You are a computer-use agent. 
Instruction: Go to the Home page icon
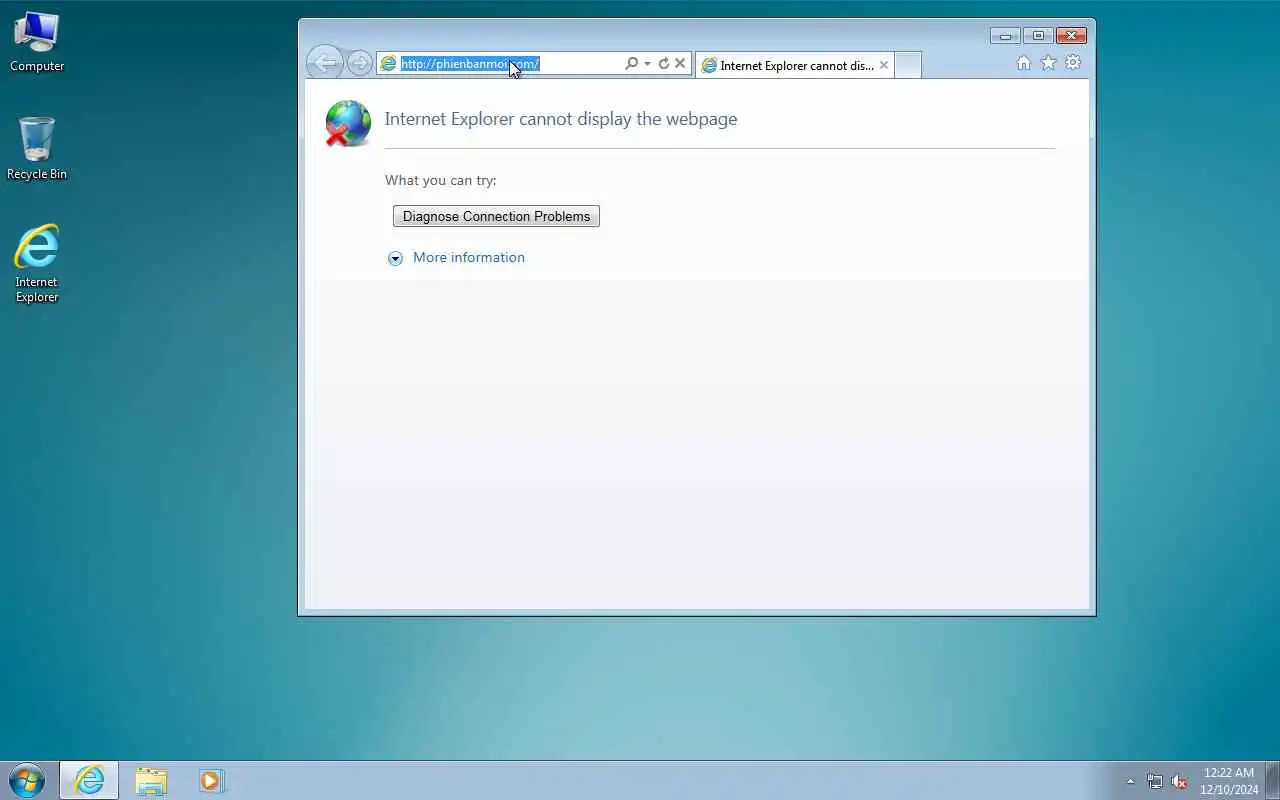1023,63
